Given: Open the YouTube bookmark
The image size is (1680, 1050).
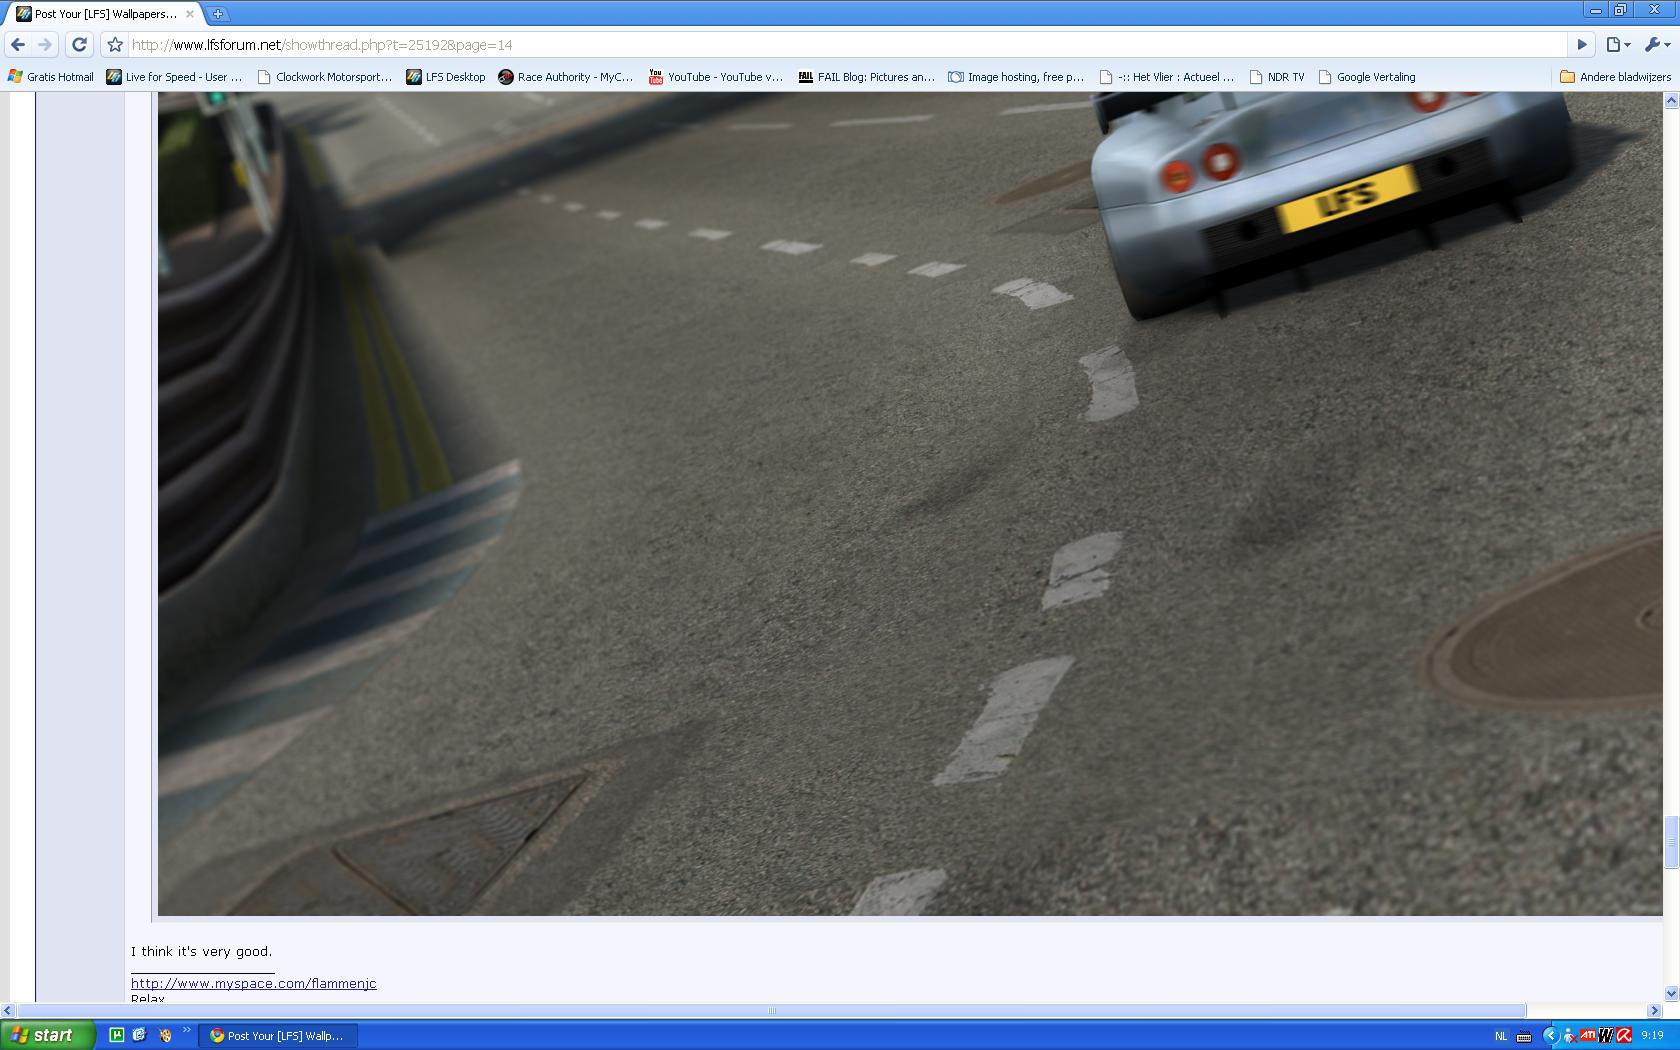Looking at the screenshot, I should pyautogui.click(x=716, y=77).
